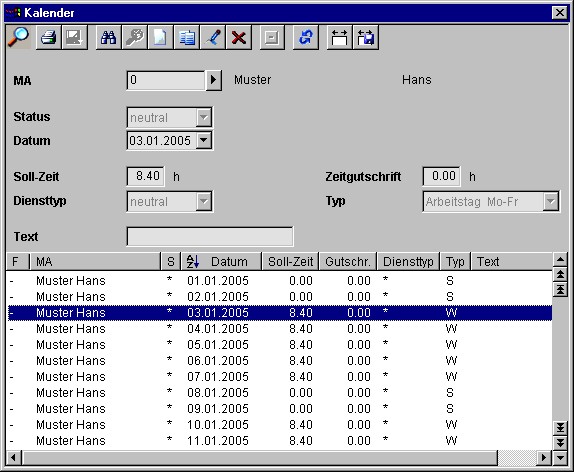Click the magnifying glass search icon
The image size is (574, 472).
[x=18, y=37]
